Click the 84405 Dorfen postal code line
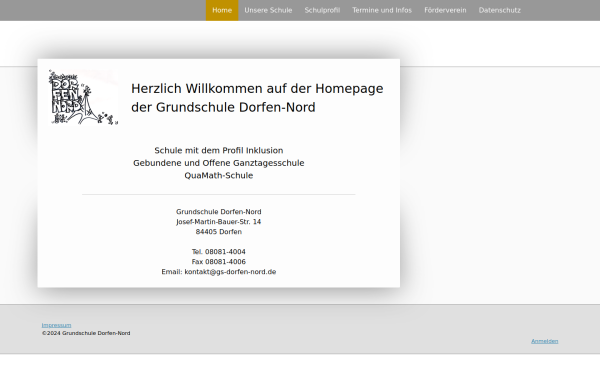The height and width of the screenshot is (375, 600). (x=218, y=232)
